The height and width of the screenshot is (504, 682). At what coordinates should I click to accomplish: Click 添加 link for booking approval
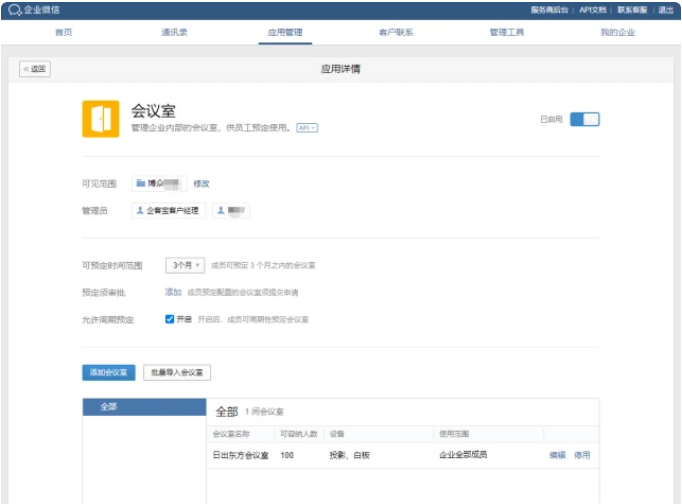[x=173, y=292]
